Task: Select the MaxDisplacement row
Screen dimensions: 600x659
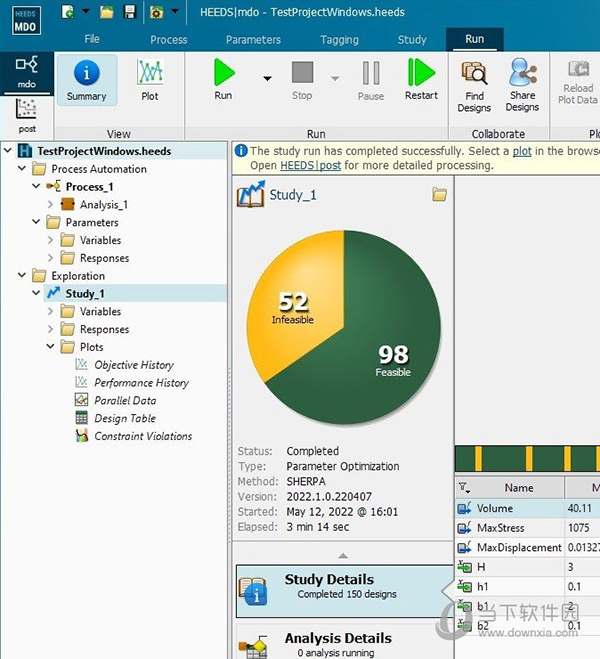Action: 528,547
